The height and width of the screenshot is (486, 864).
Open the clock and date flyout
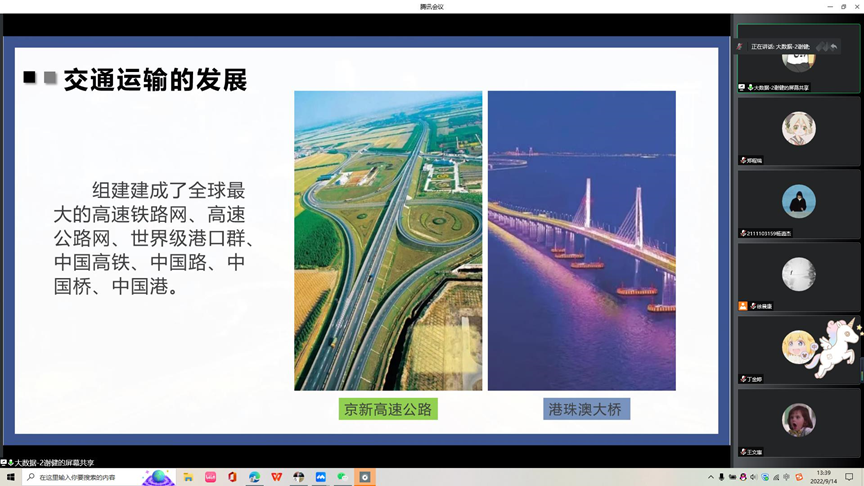[823, 477]
